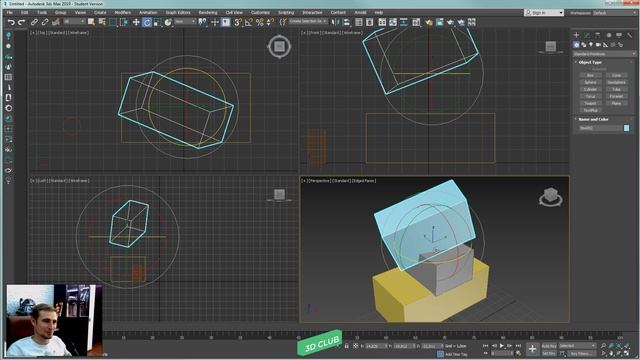Click the Perspective viewport ViewCube

pyautogui.click(x=551, y=197)
